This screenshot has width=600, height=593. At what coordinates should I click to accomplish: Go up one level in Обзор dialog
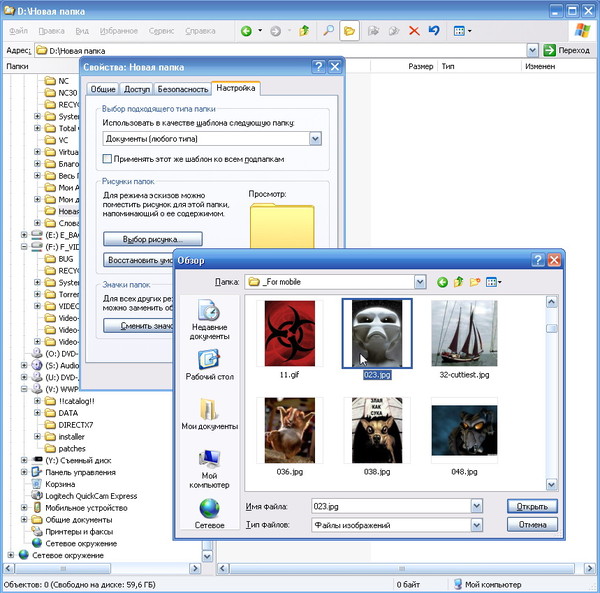pos(458,282)
